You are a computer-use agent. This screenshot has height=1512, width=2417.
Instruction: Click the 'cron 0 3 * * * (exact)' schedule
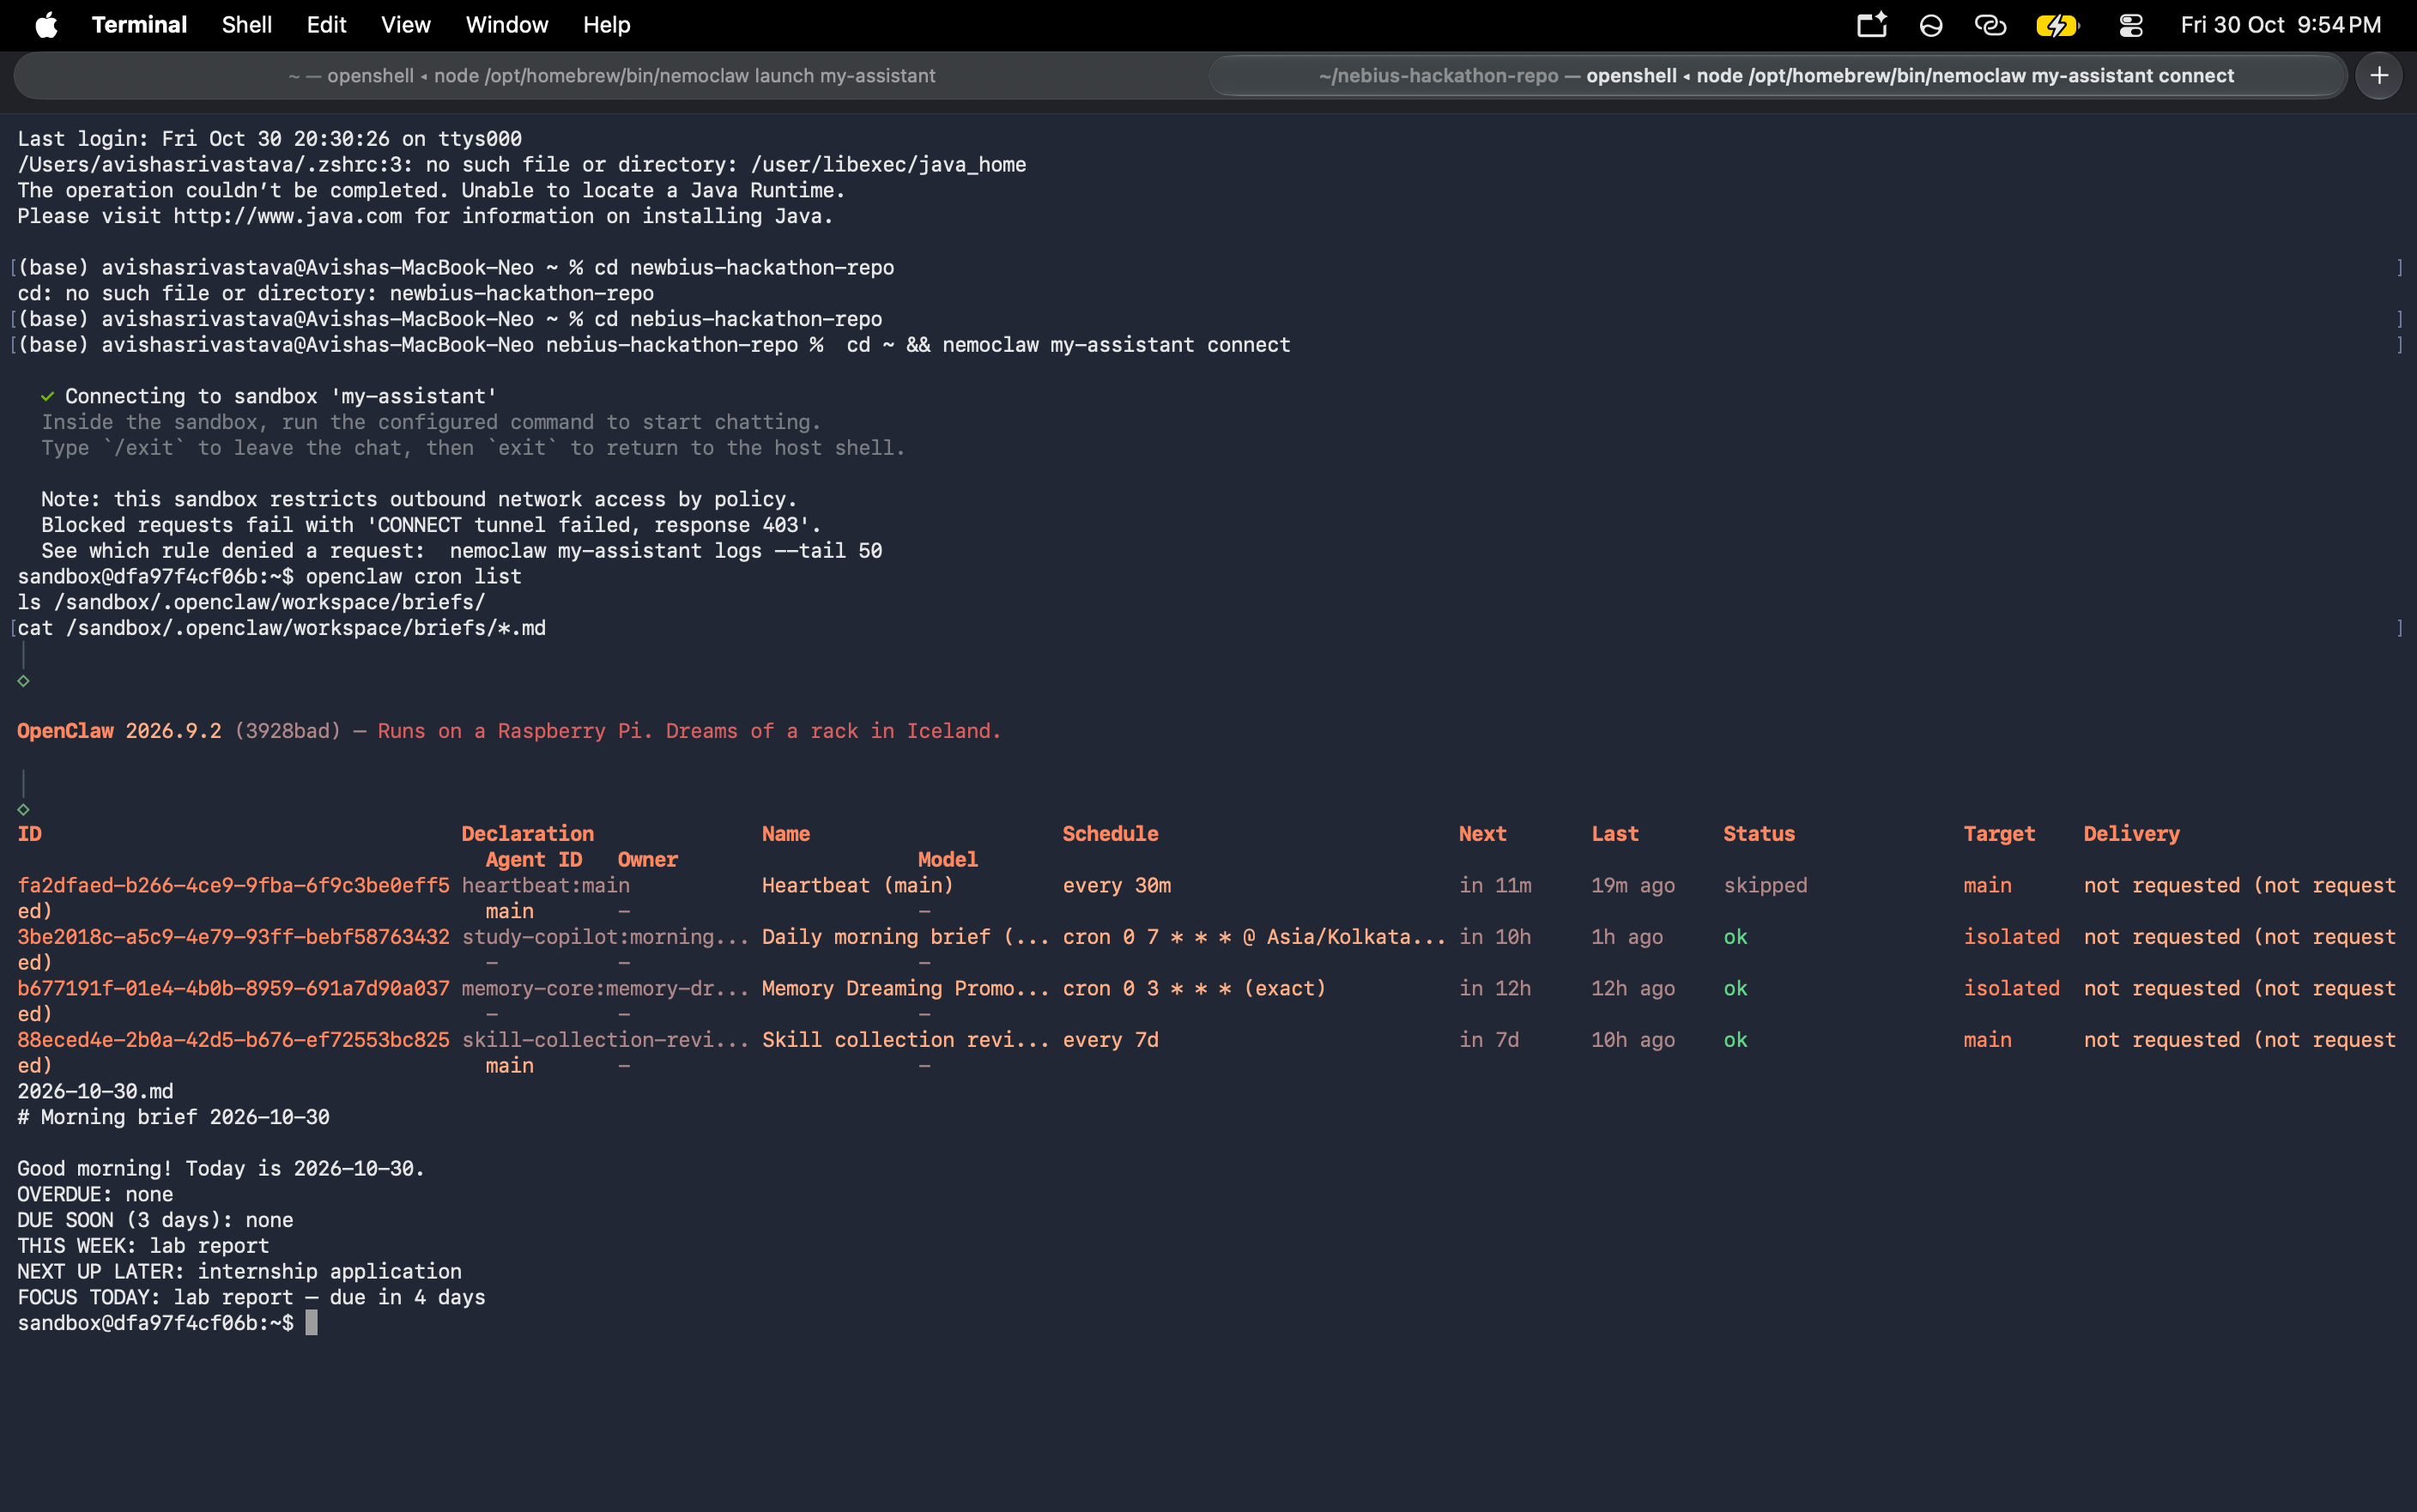(x=1194, y=988)
